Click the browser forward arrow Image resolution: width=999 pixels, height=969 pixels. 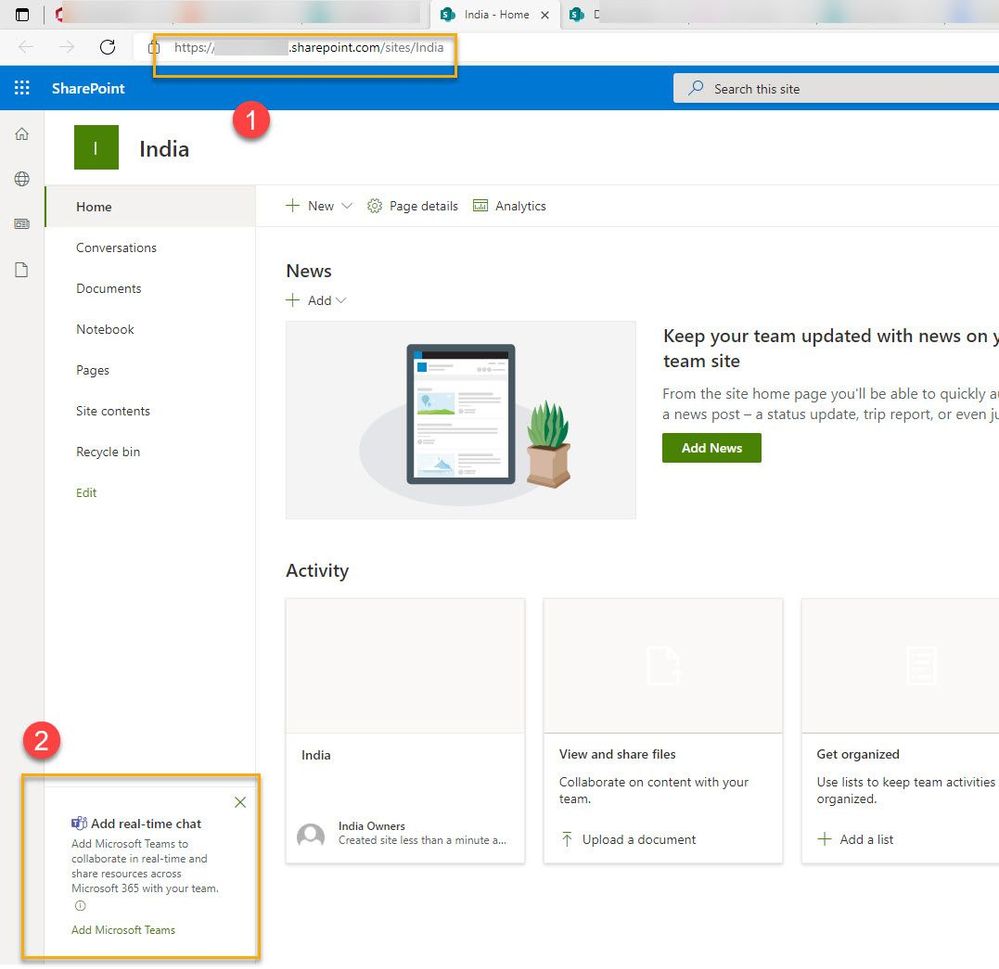(x=67, y=47)
